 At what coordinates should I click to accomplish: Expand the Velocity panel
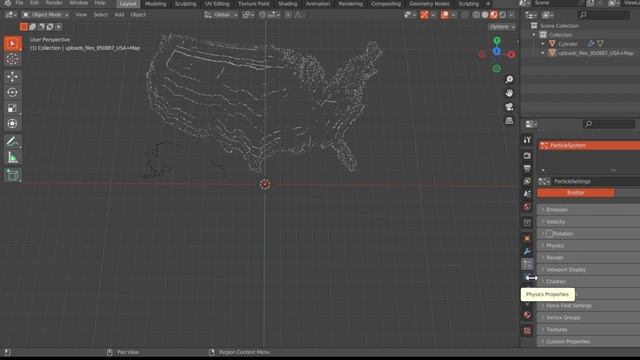tap(588, 222)
